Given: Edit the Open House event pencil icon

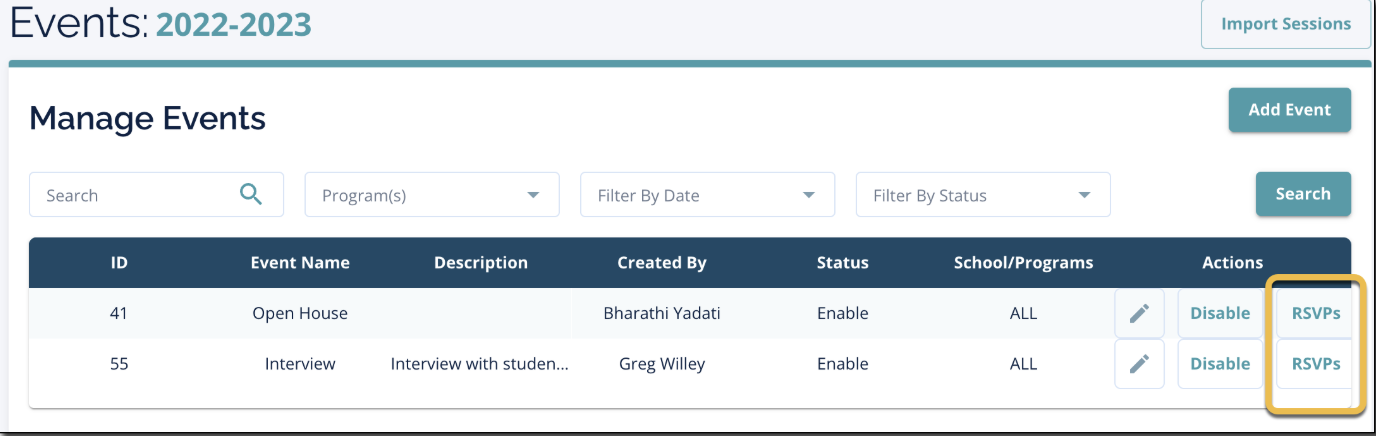Looking at the screenshot, I should coord(1139,313).
